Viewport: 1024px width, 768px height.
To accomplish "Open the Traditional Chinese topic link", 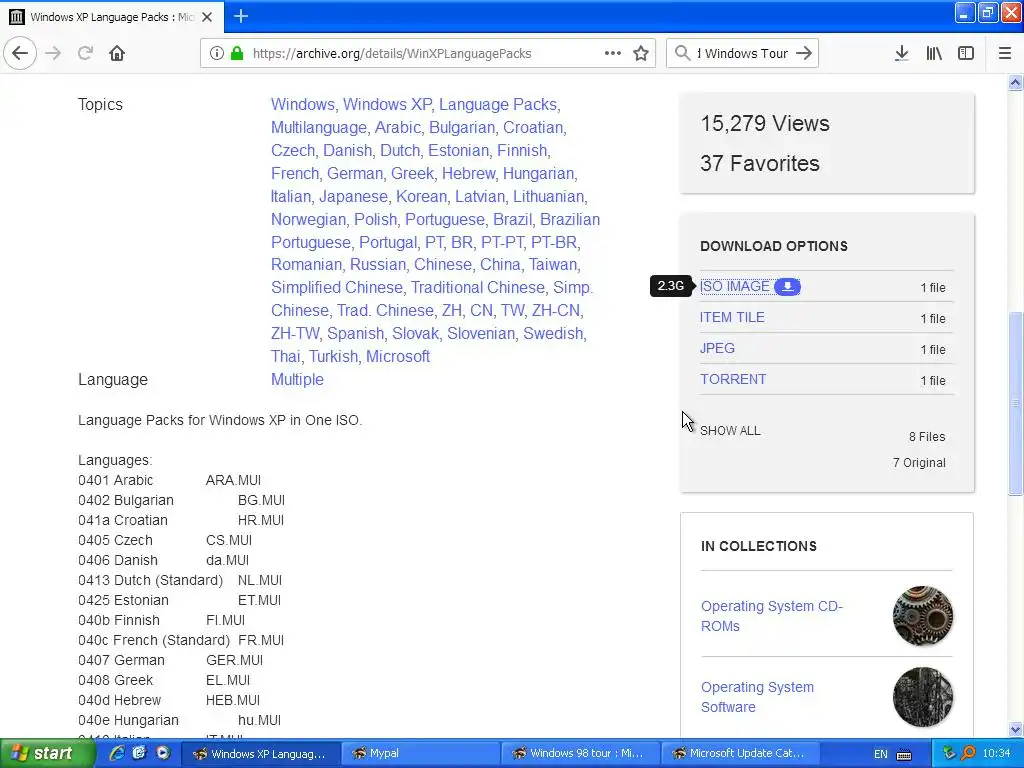I will tap(477, 288).
